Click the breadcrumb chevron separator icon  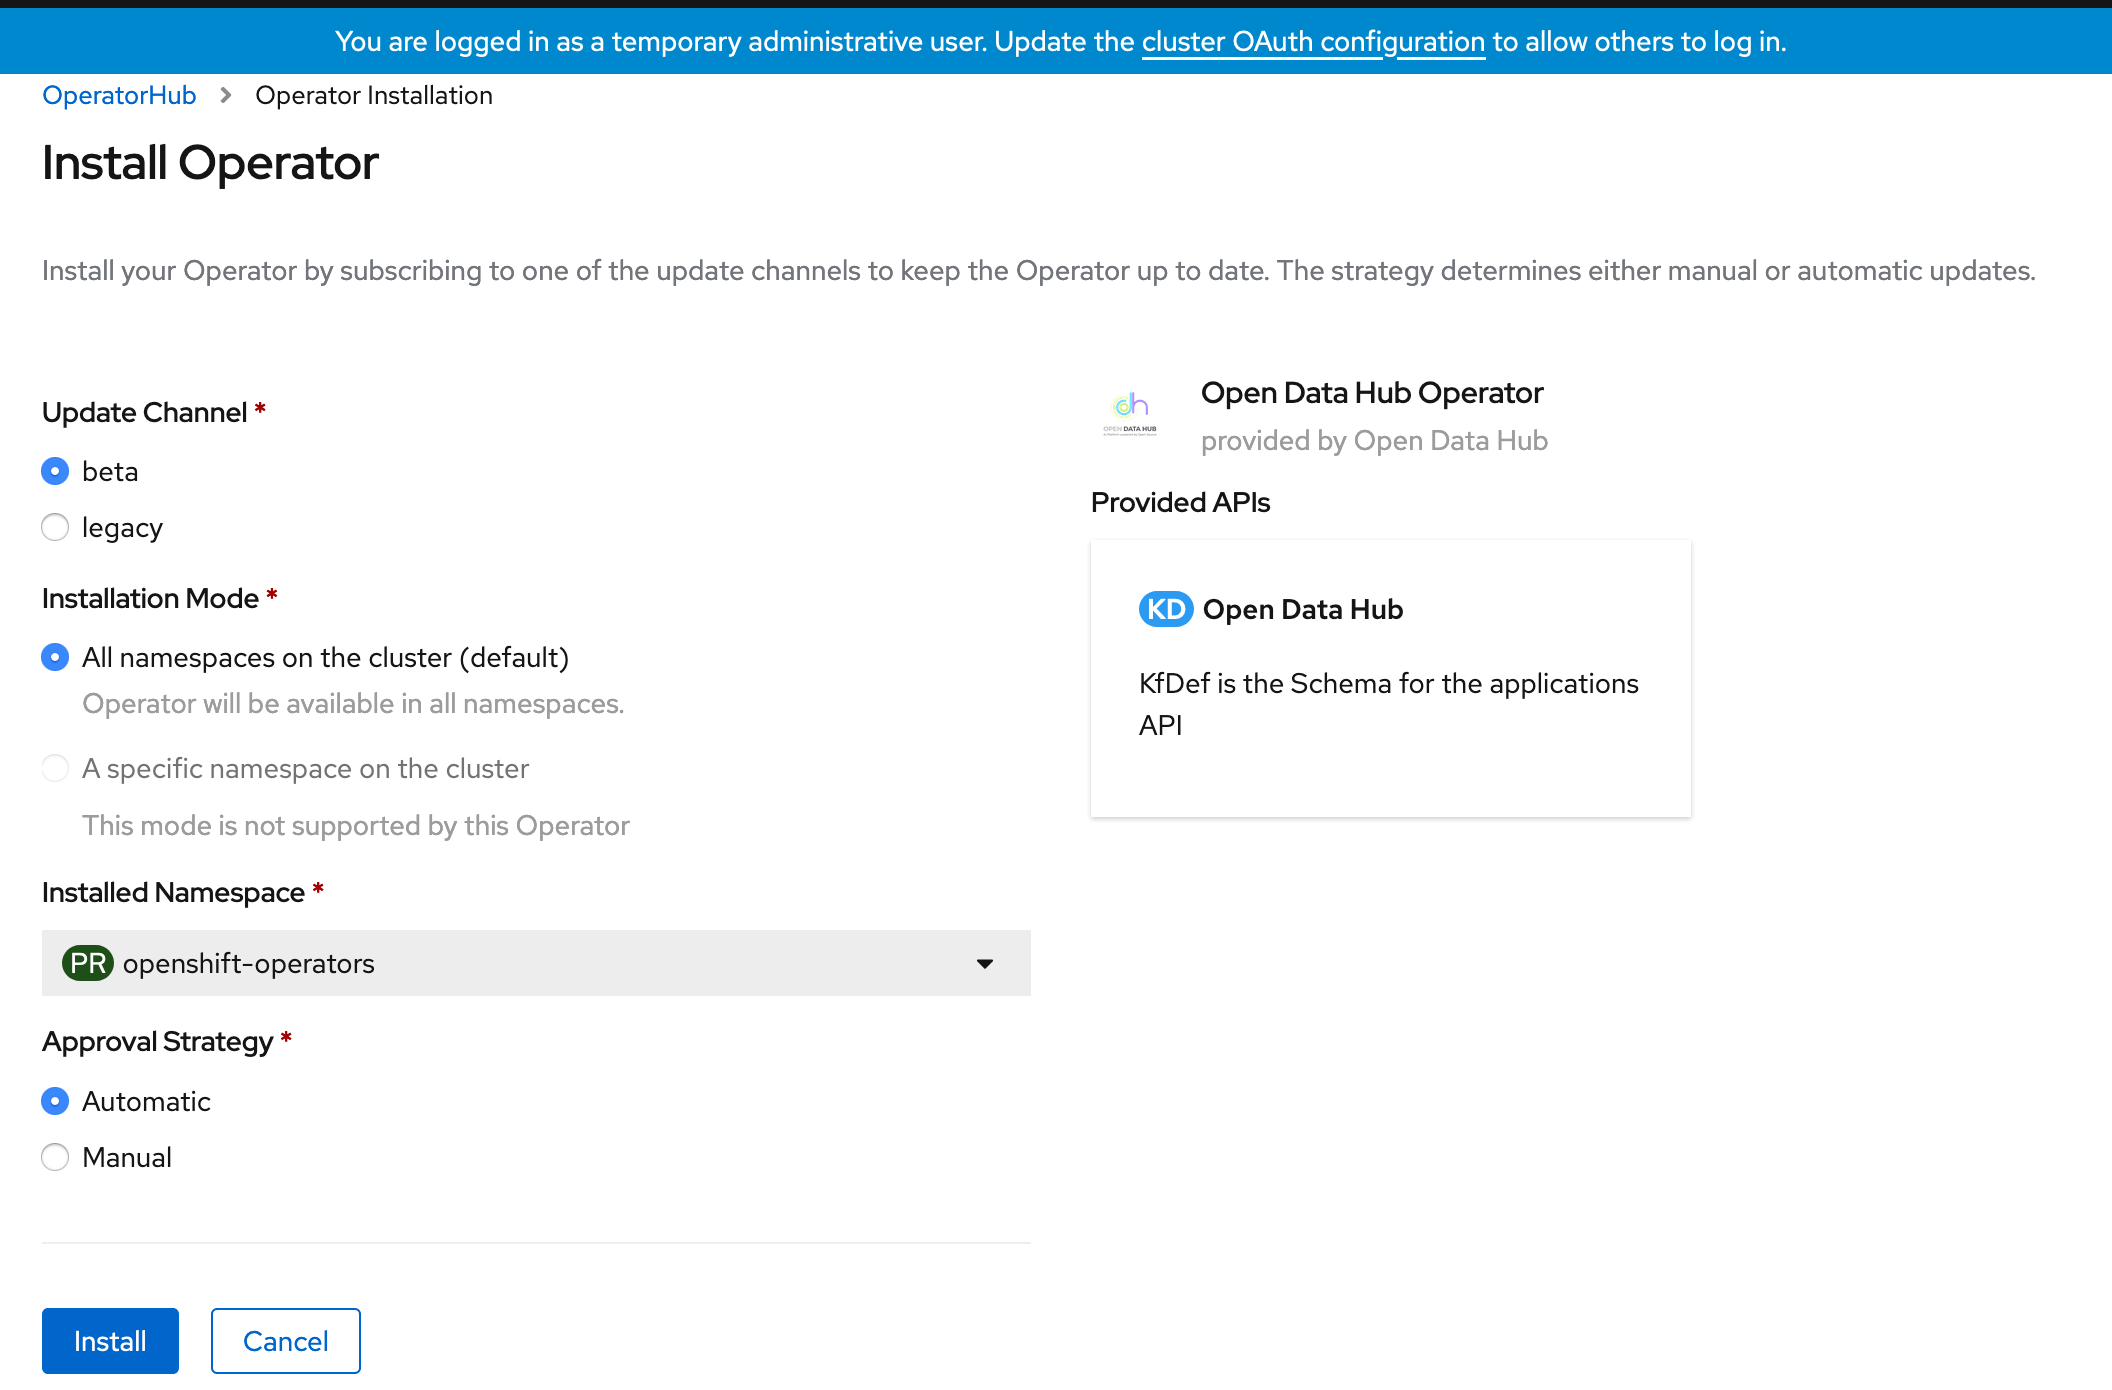226,95
